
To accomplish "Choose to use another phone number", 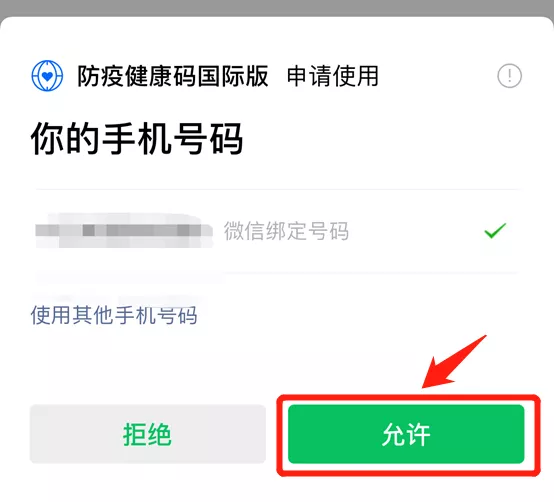I will click(114, 315).
